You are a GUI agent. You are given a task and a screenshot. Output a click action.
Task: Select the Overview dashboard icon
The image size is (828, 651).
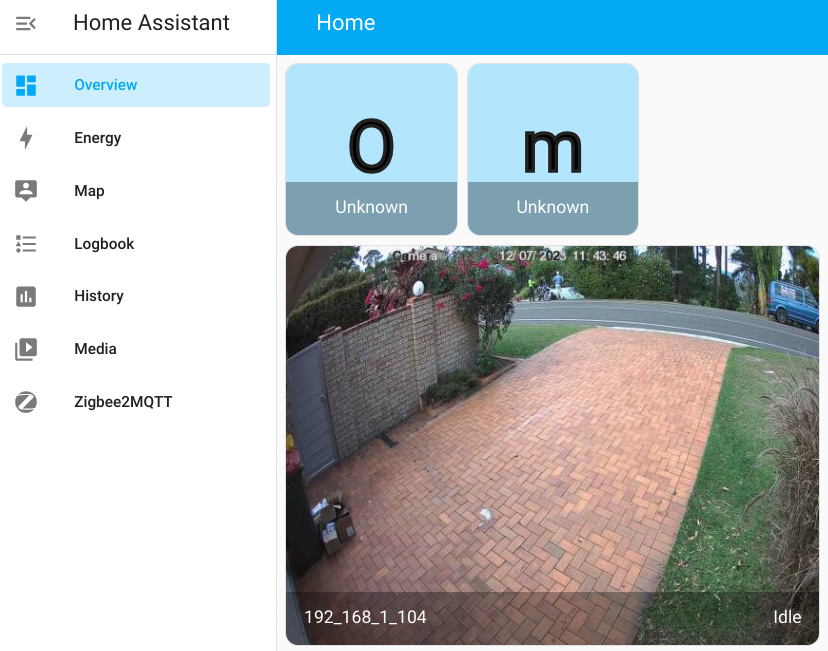click(x=28, y=85)
